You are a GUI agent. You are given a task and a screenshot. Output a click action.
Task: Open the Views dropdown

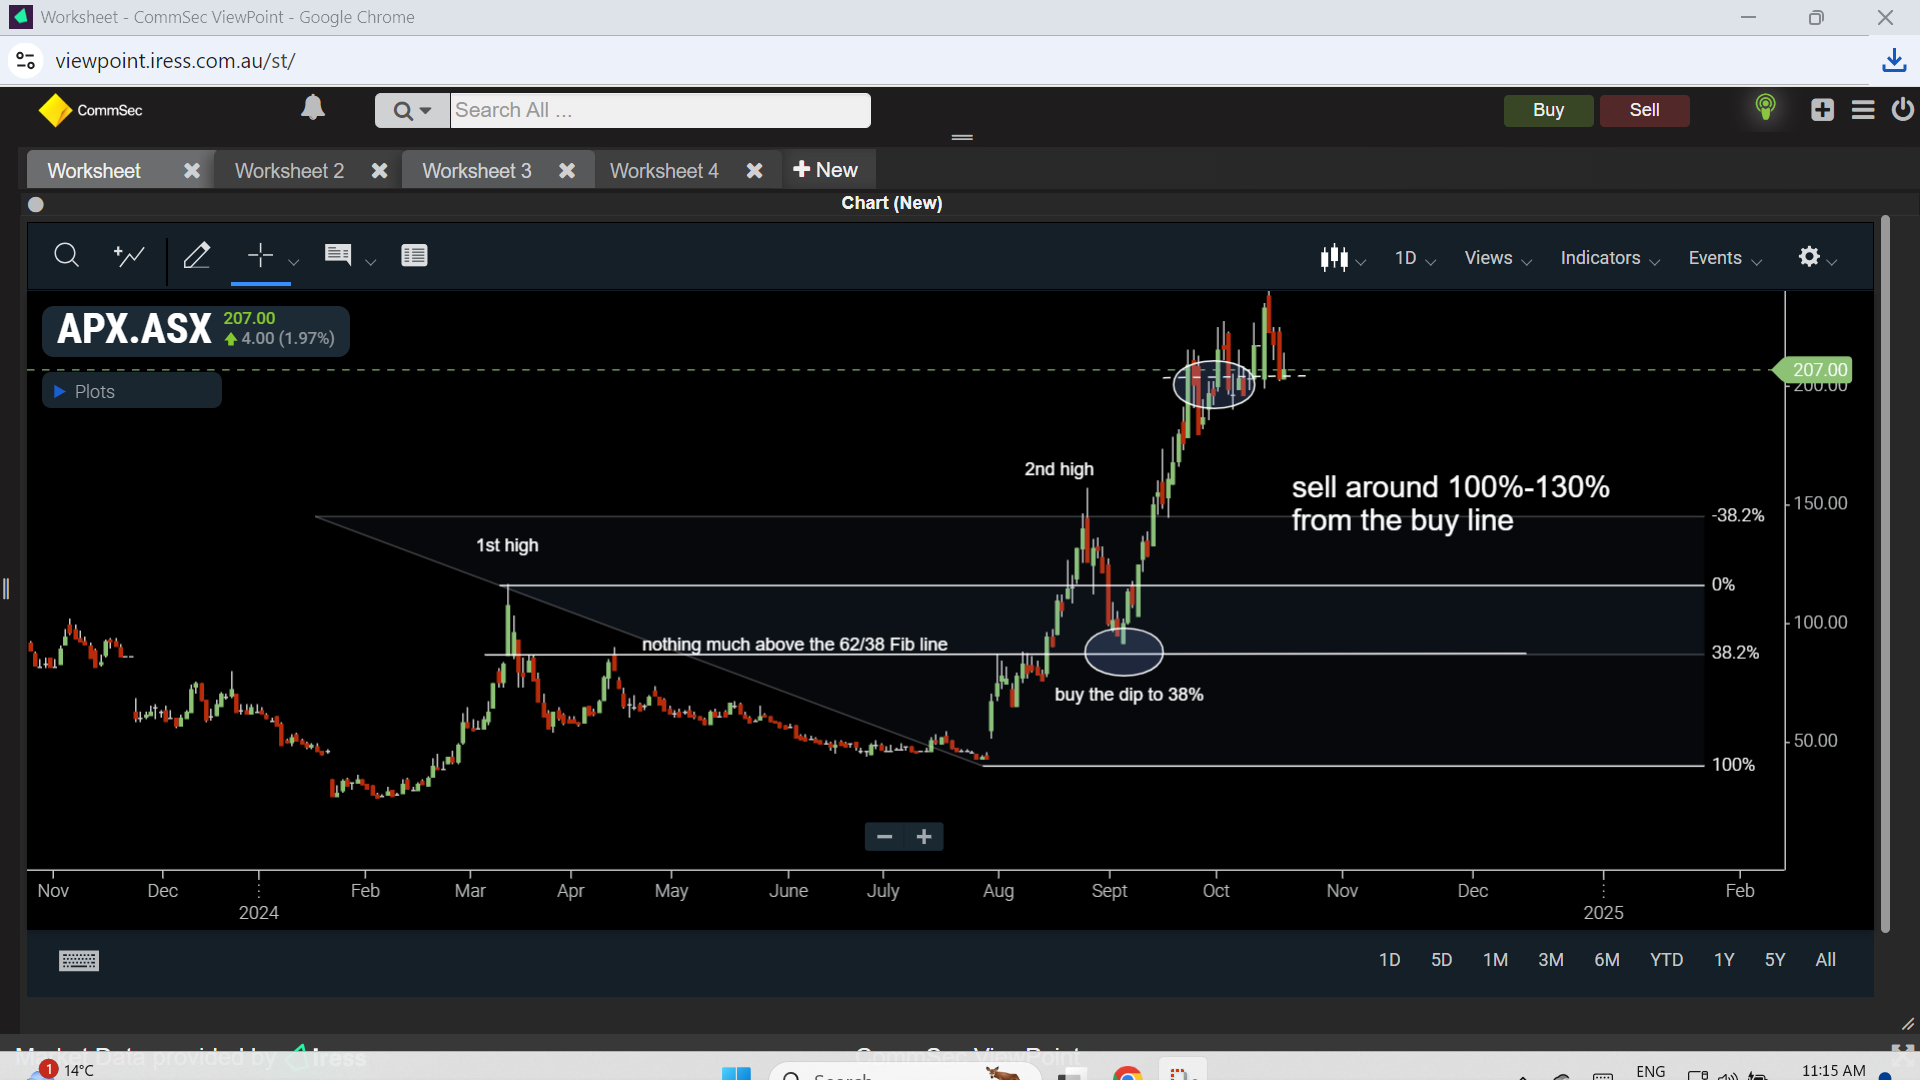[1498, 258]
